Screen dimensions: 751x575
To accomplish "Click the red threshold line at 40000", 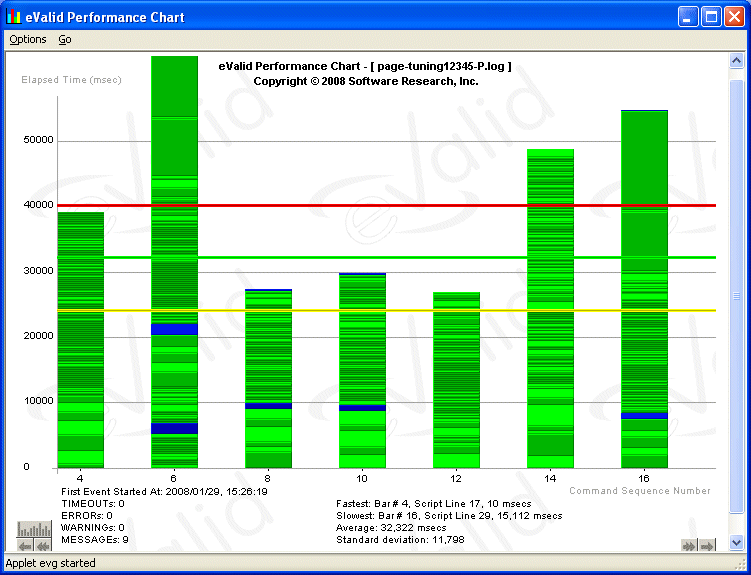I will 387,205.
